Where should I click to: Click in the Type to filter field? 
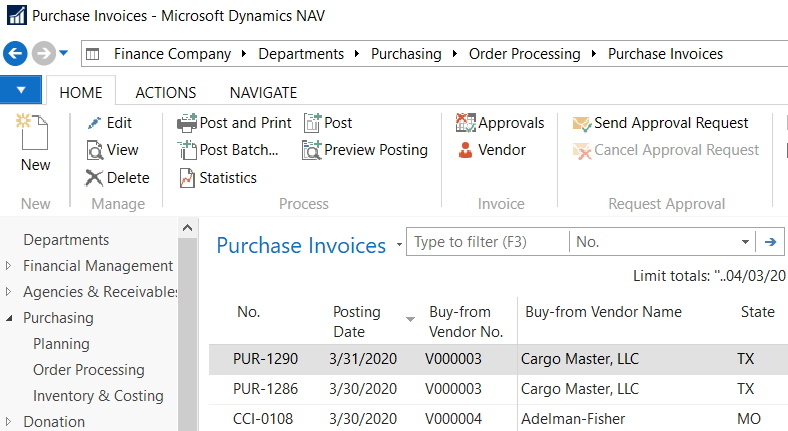(x=487, y=242)
